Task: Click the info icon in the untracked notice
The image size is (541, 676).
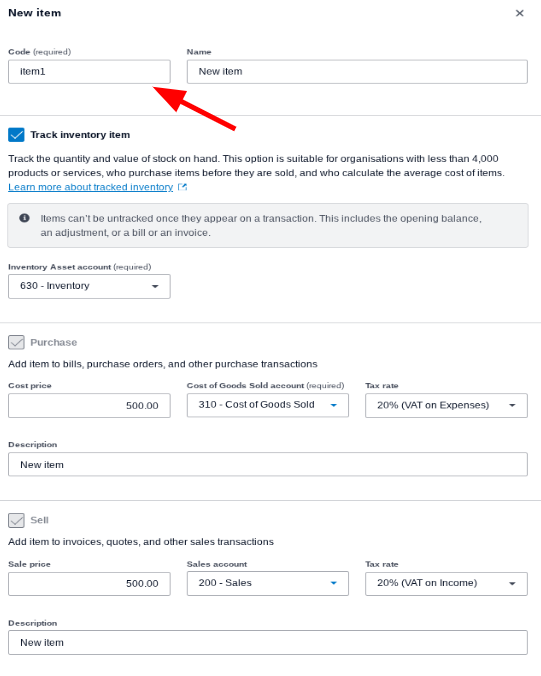Action: click(x=25, y=218)
